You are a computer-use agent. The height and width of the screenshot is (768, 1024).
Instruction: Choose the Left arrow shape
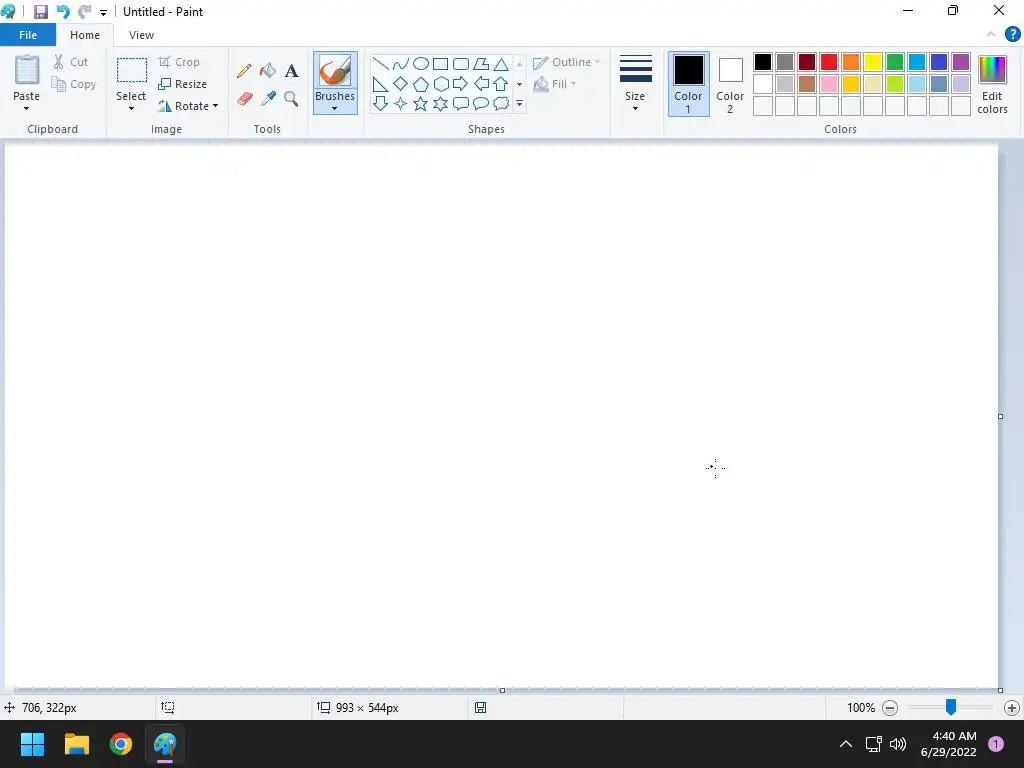click(x=481, y=84)
